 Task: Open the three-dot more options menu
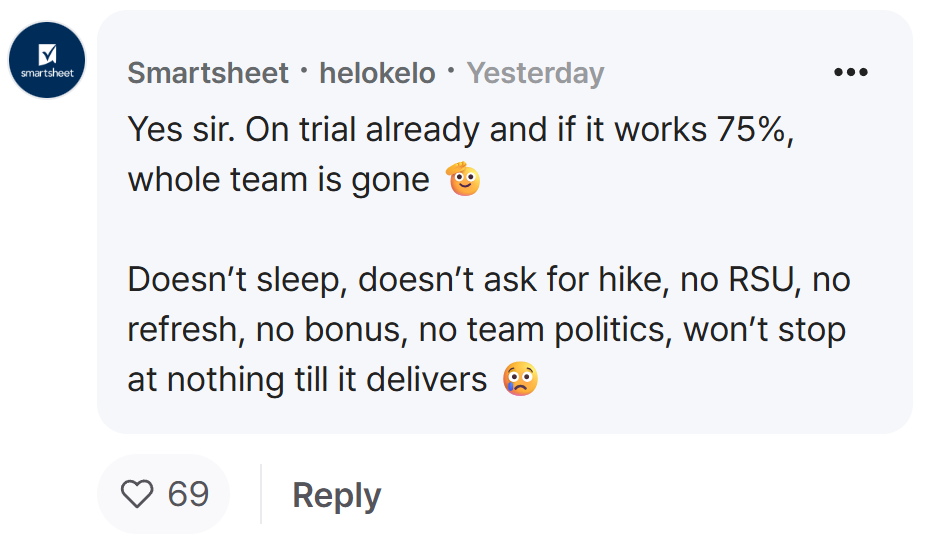(850, 72)
